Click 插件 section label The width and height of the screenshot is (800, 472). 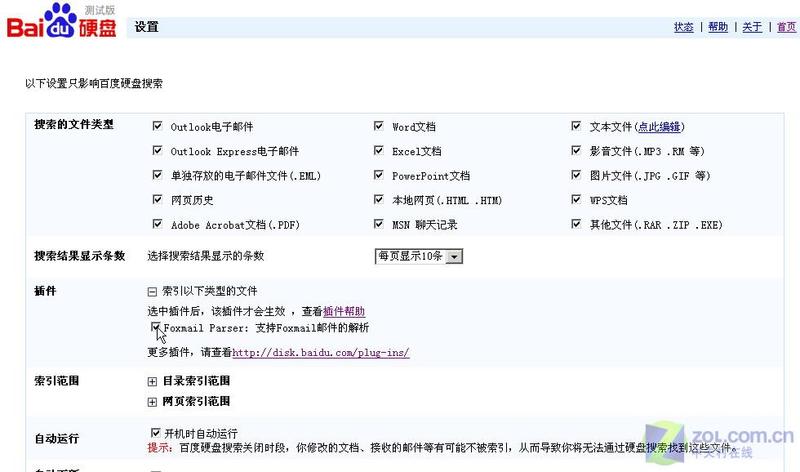(45, 291)
